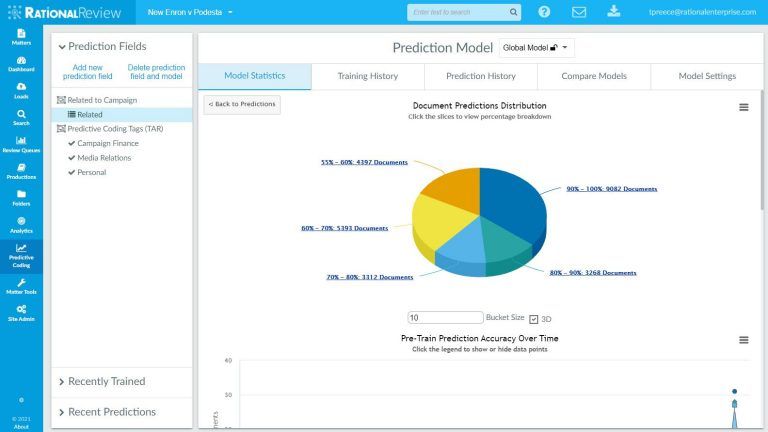768x432 pixels.
Task: Click the Bucket Size input field
Action: (x=445, y=318)
